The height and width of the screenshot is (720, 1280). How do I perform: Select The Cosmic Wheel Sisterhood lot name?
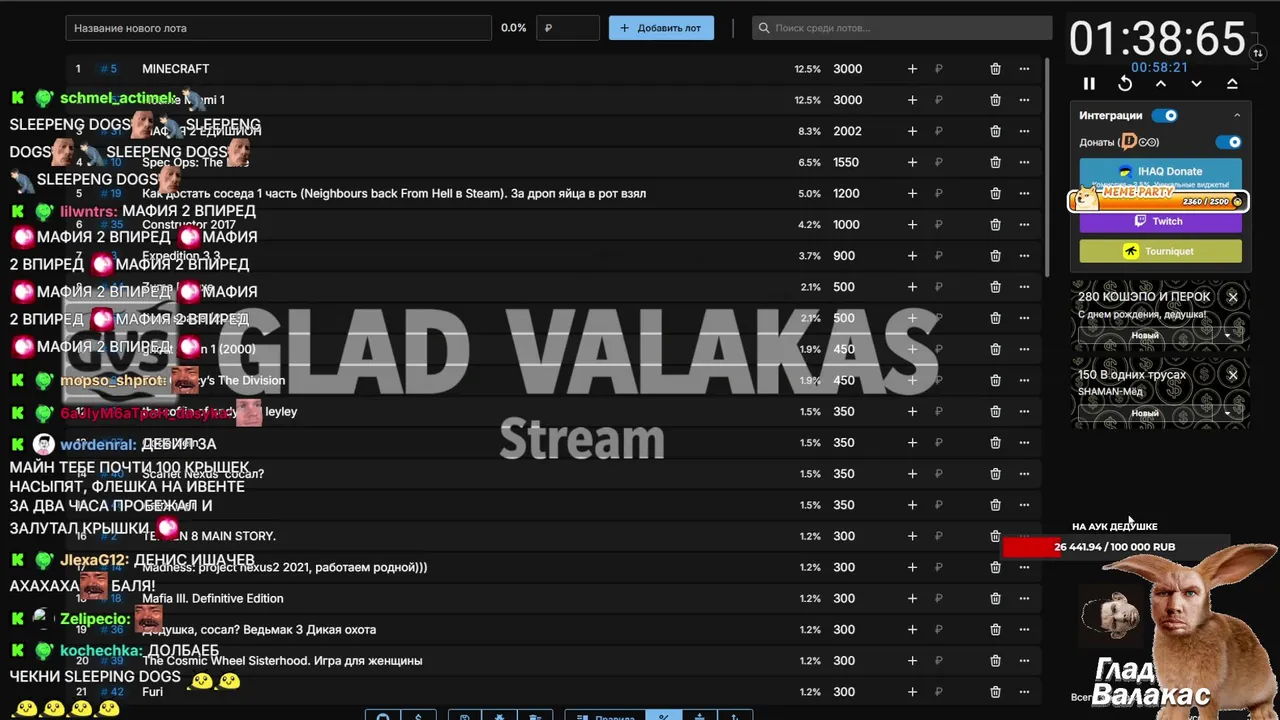[x=282, y=661]
